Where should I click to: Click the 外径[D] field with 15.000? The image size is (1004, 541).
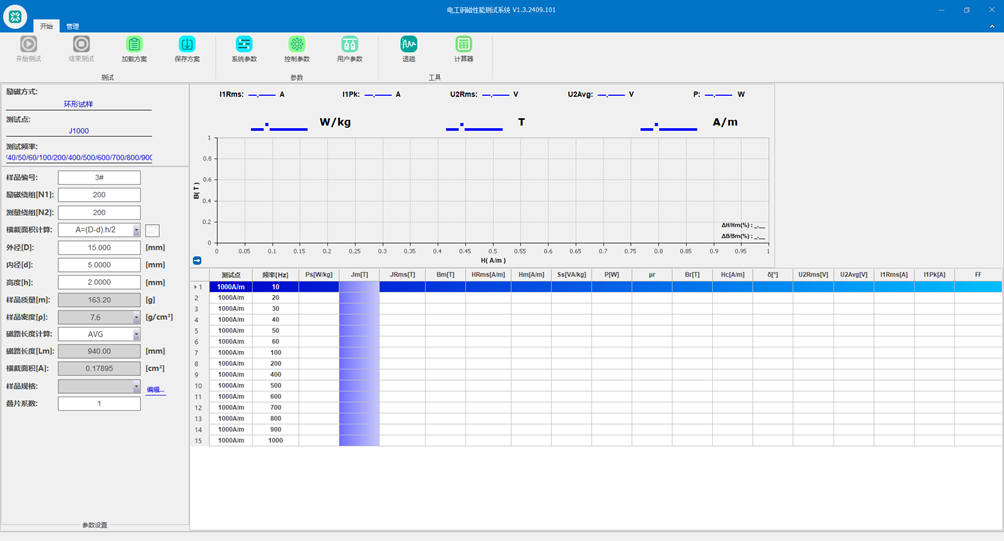99,248
